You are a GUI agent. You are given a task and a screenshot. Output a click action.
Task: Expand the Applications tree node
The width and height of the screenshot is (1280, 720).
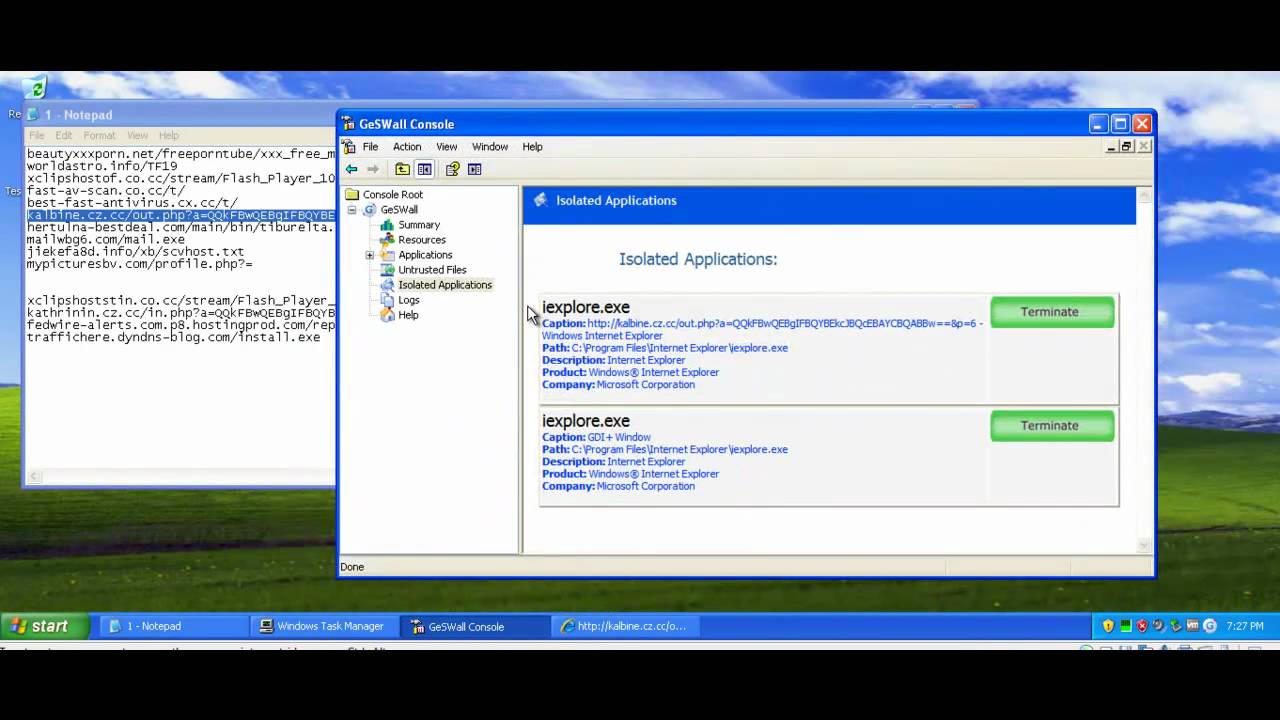(370, 255)
